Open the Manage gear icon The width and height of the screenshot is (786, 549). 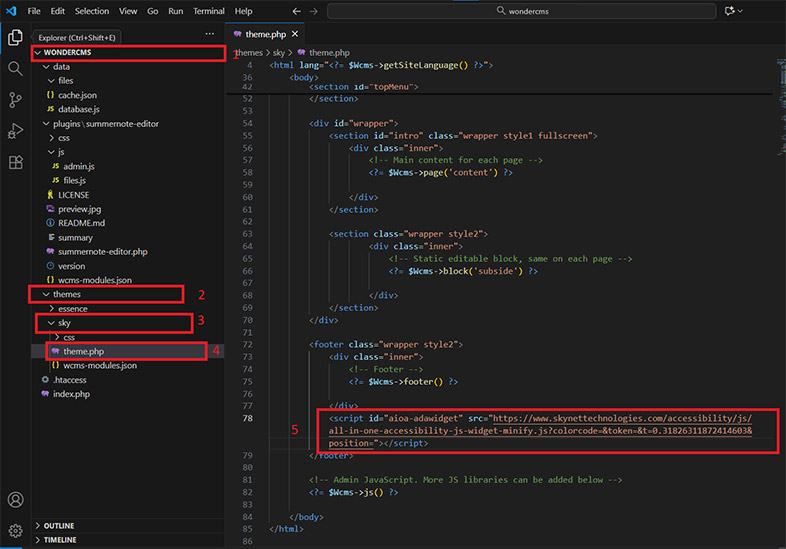pyautogui.click(x=16, y=530)
